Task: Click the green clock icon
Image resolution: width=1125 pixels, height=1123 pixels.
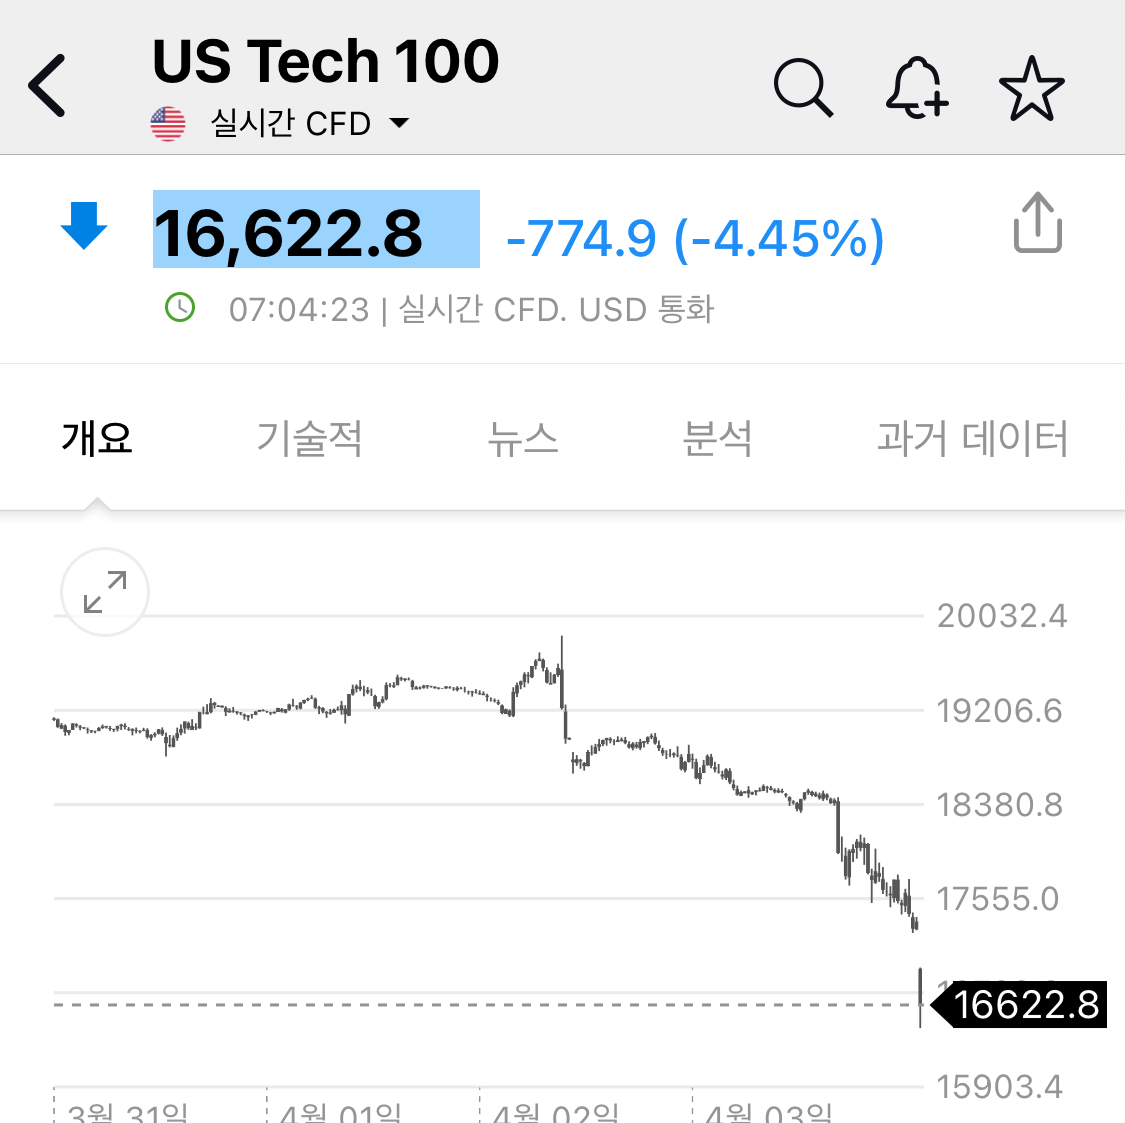Action: [x=180, y=307]
